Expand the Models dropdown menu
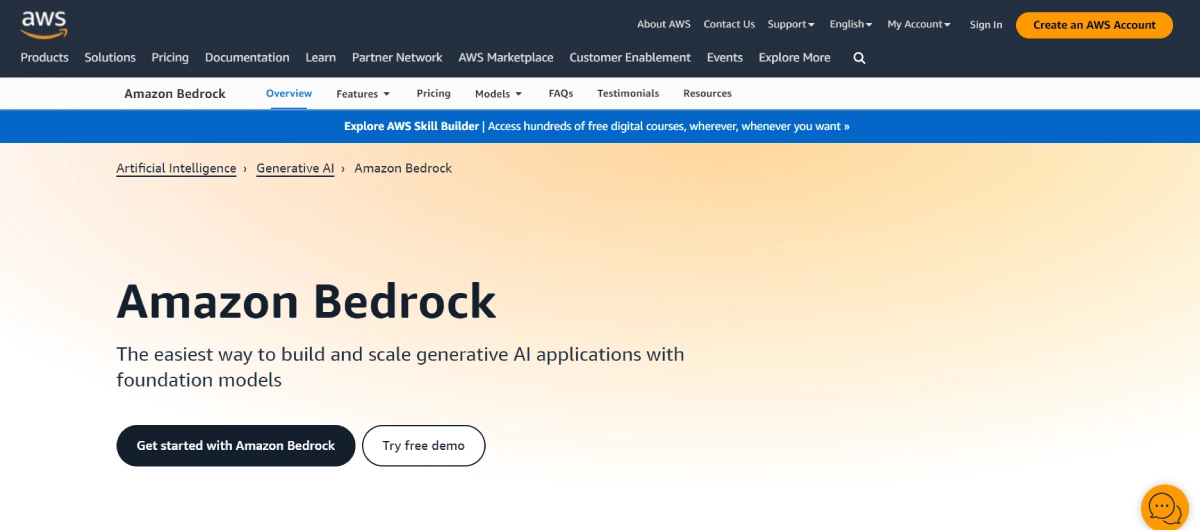This screenshot has height=530, width=1200. coord(498,94)
